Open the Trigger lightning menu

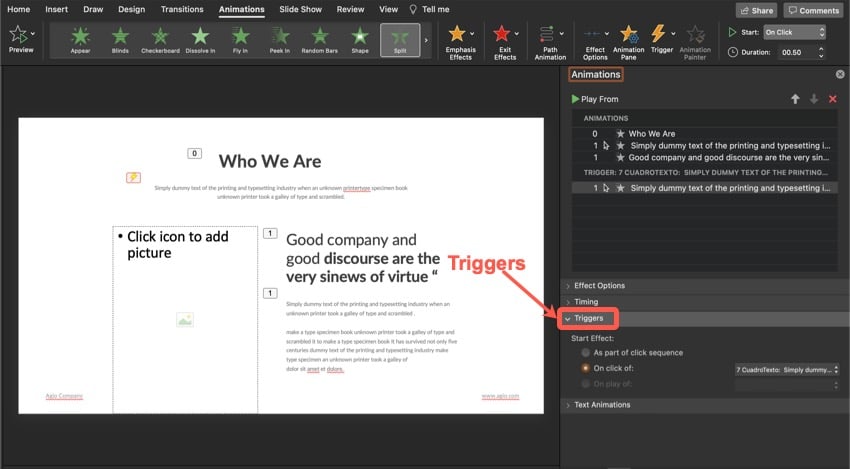(662, 40)
